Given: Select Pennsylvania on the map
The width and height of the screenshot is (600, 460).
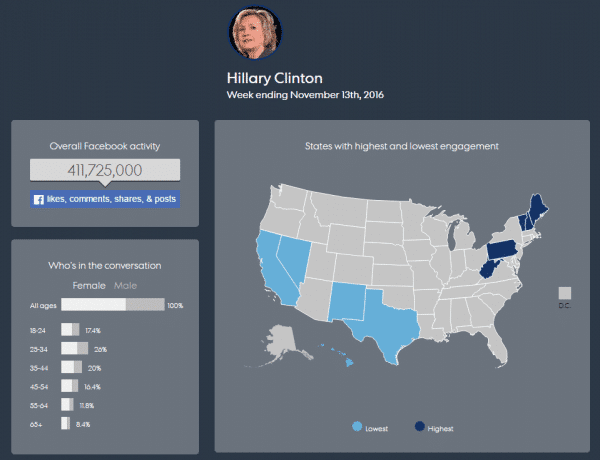Looking at the screenshot, I should (502, 250).
